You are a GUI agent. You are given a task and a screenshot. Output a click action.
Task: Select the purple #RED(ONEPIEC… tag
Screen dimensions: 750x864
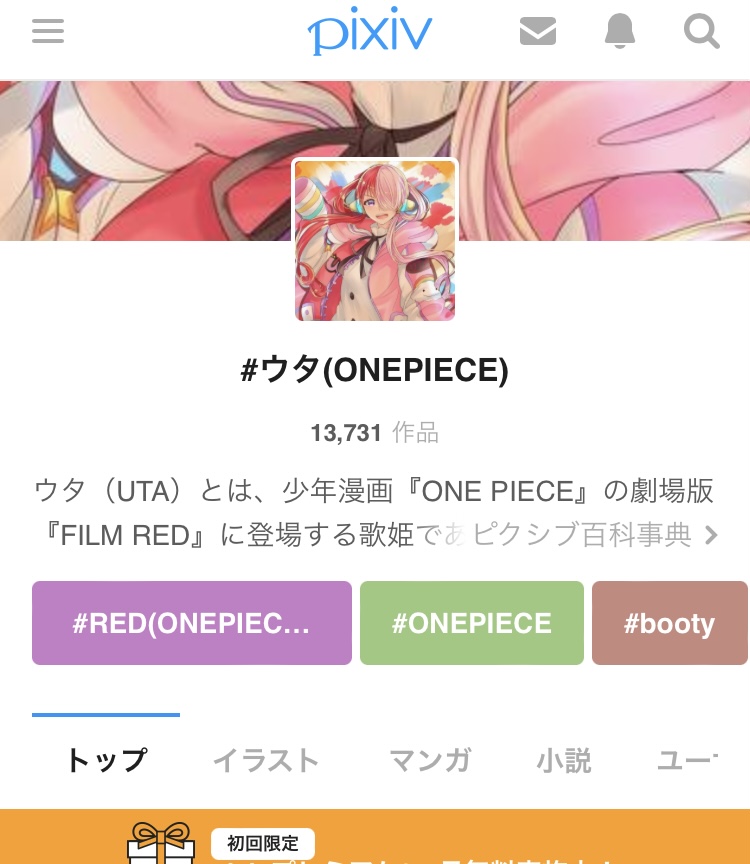click(x=192, y=623)
